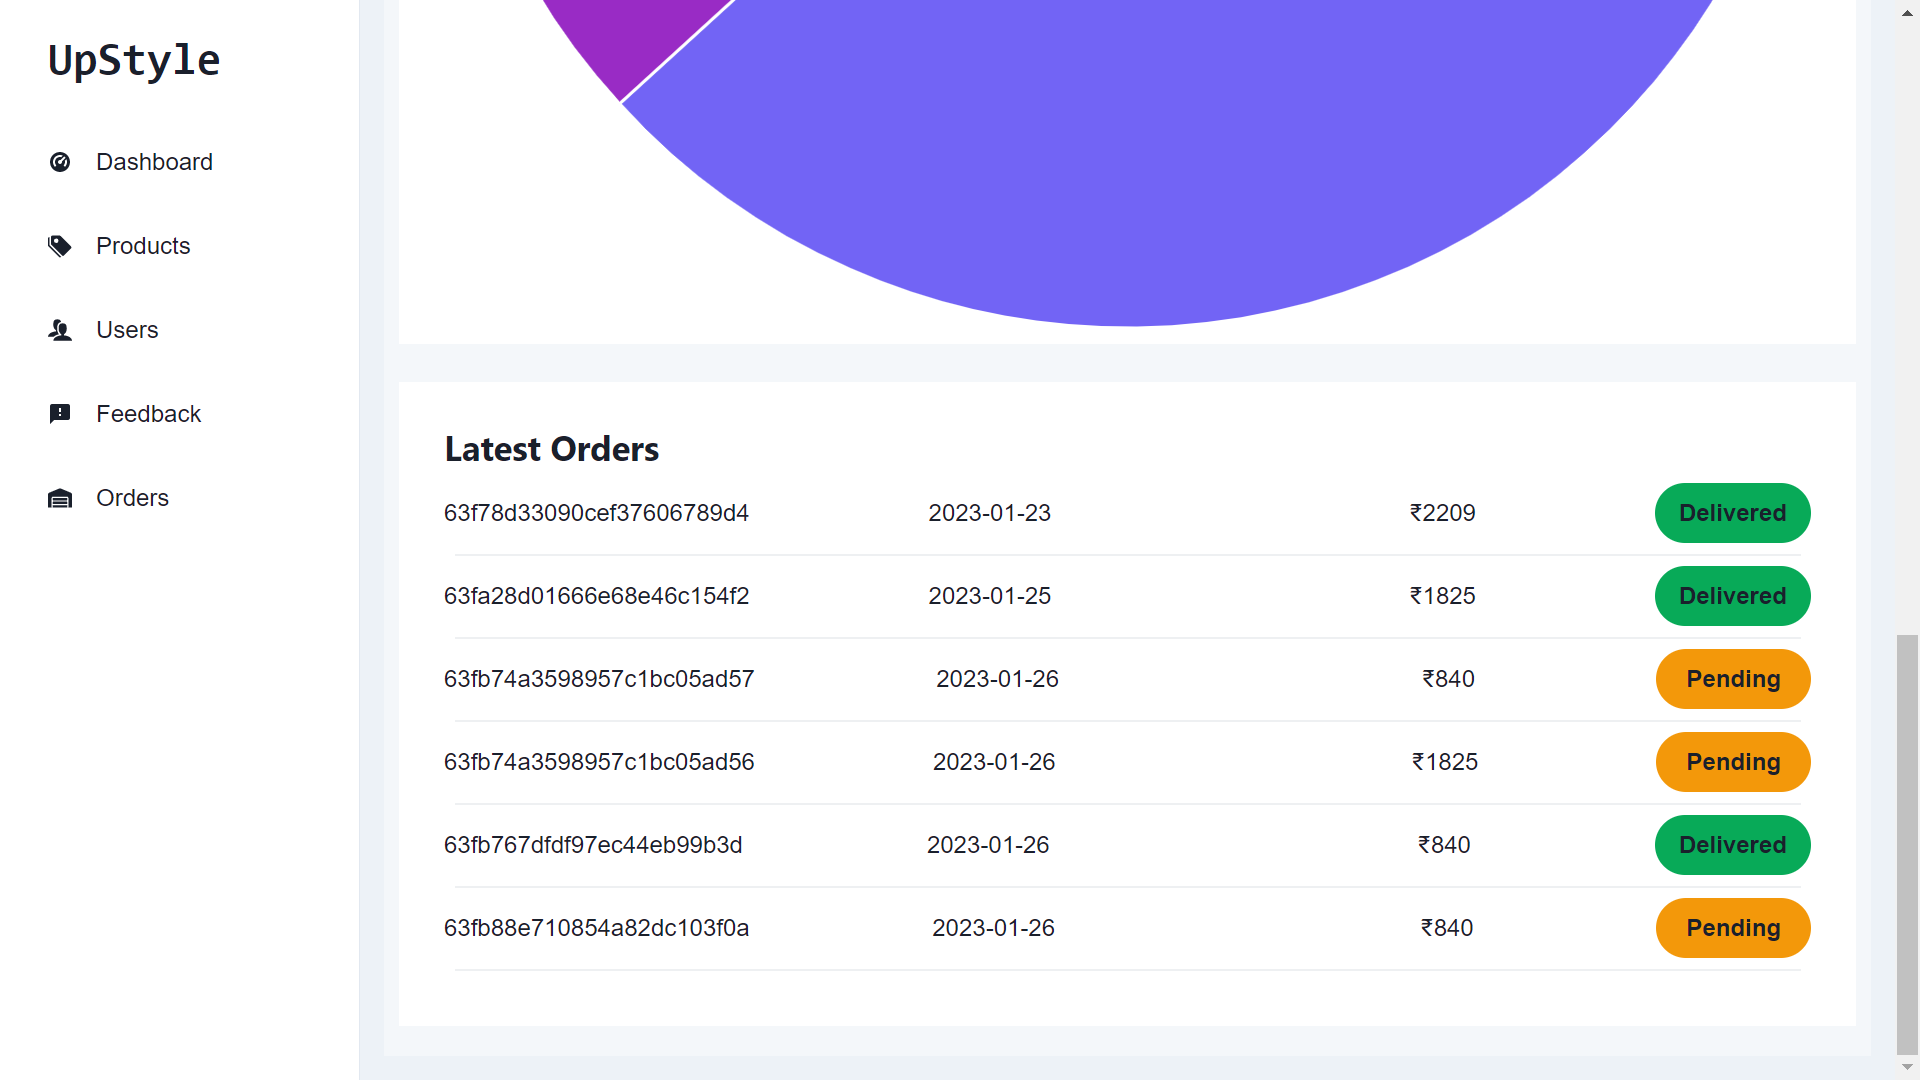Click the Delivered badge on order 63f78d33090cef37606789d4
1920x1080 pixels.
pyautogui.click(x=1732, y=513)
